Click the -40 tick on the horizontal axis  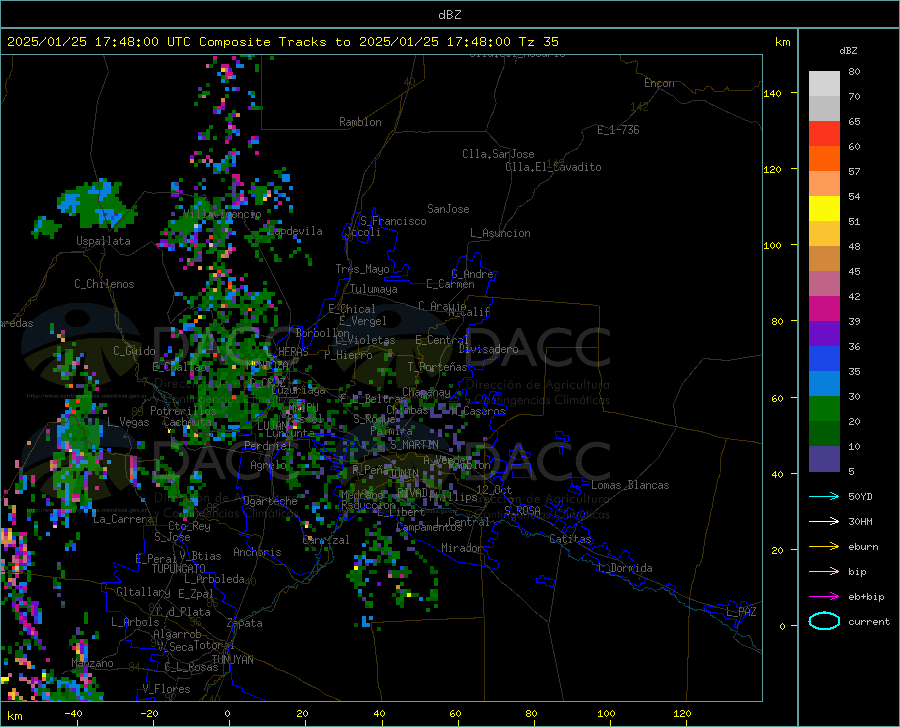click(73, 714)
